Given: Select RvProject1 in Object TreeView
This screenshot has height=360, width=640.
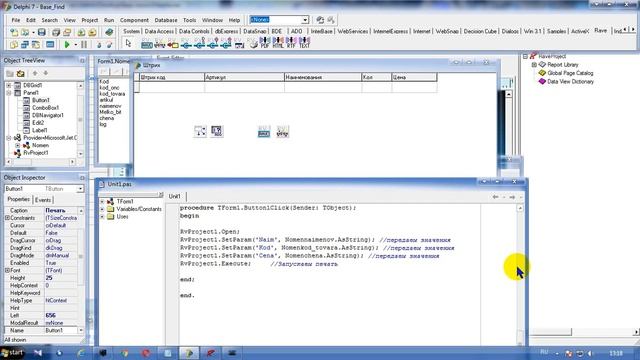Looking at the screenshot, I should (x=36, y=153).
